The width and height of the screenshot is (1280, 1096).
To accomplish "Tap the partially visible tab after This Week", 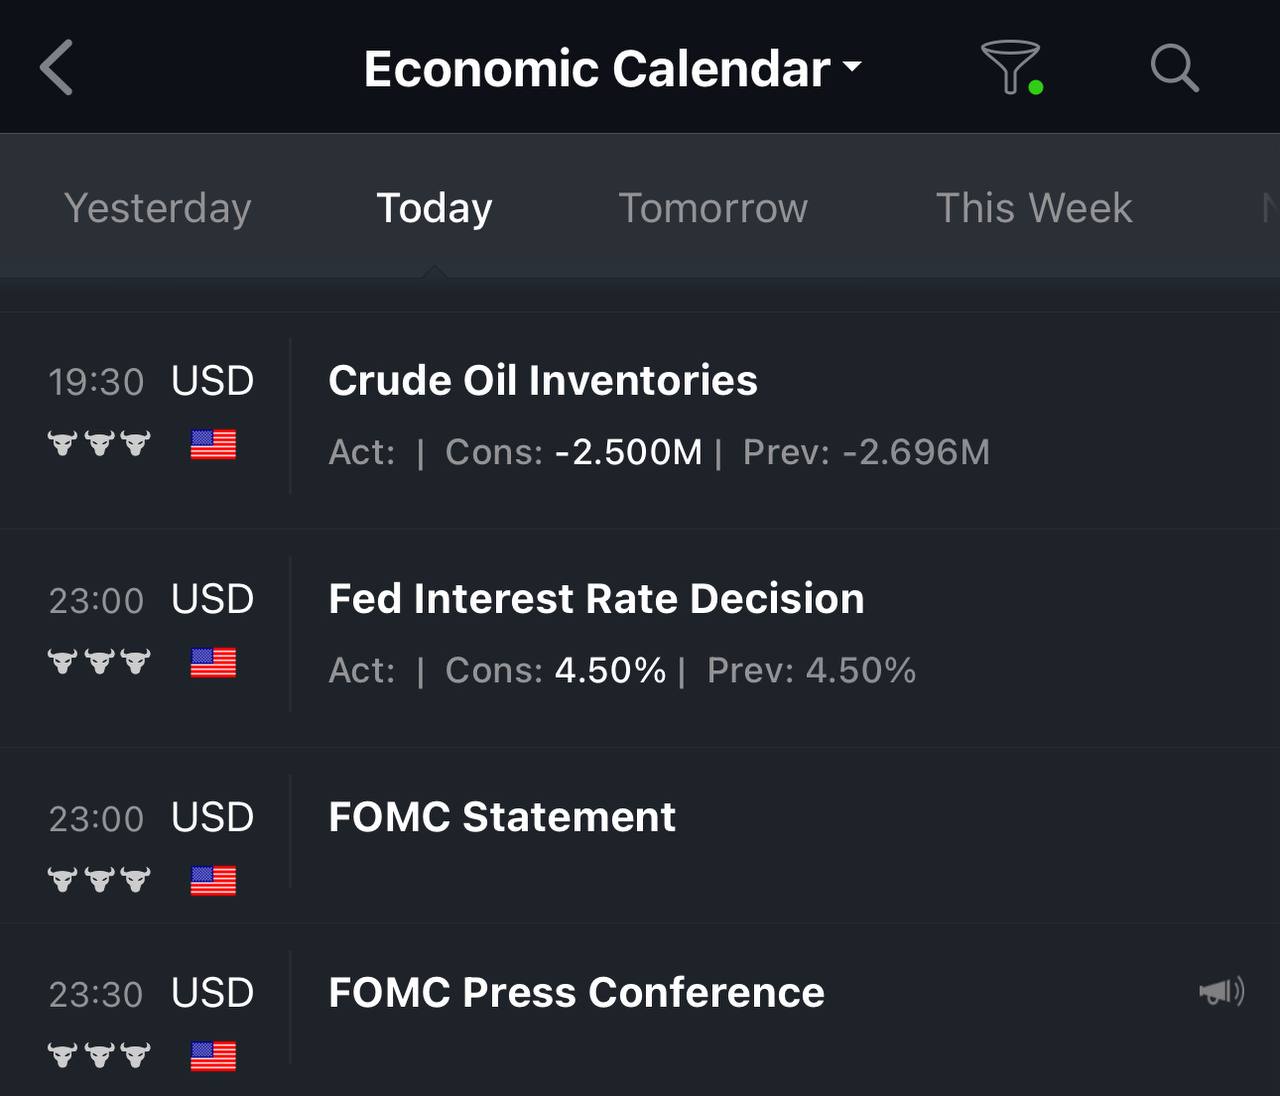I will point(1270,208).
